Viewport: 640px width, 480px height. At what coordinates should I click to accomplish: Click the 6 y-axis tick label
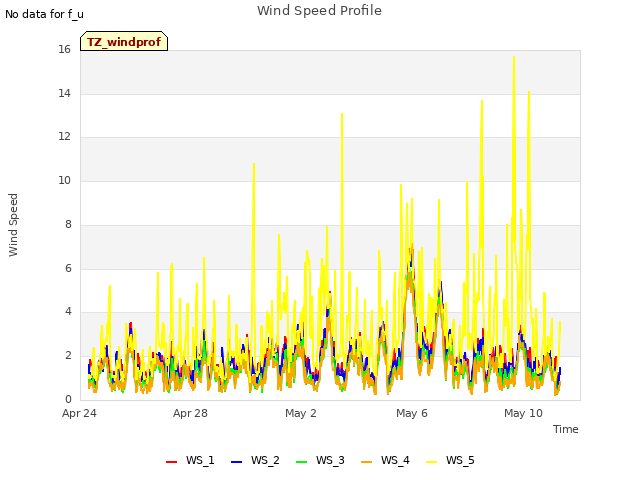[68, 268]
